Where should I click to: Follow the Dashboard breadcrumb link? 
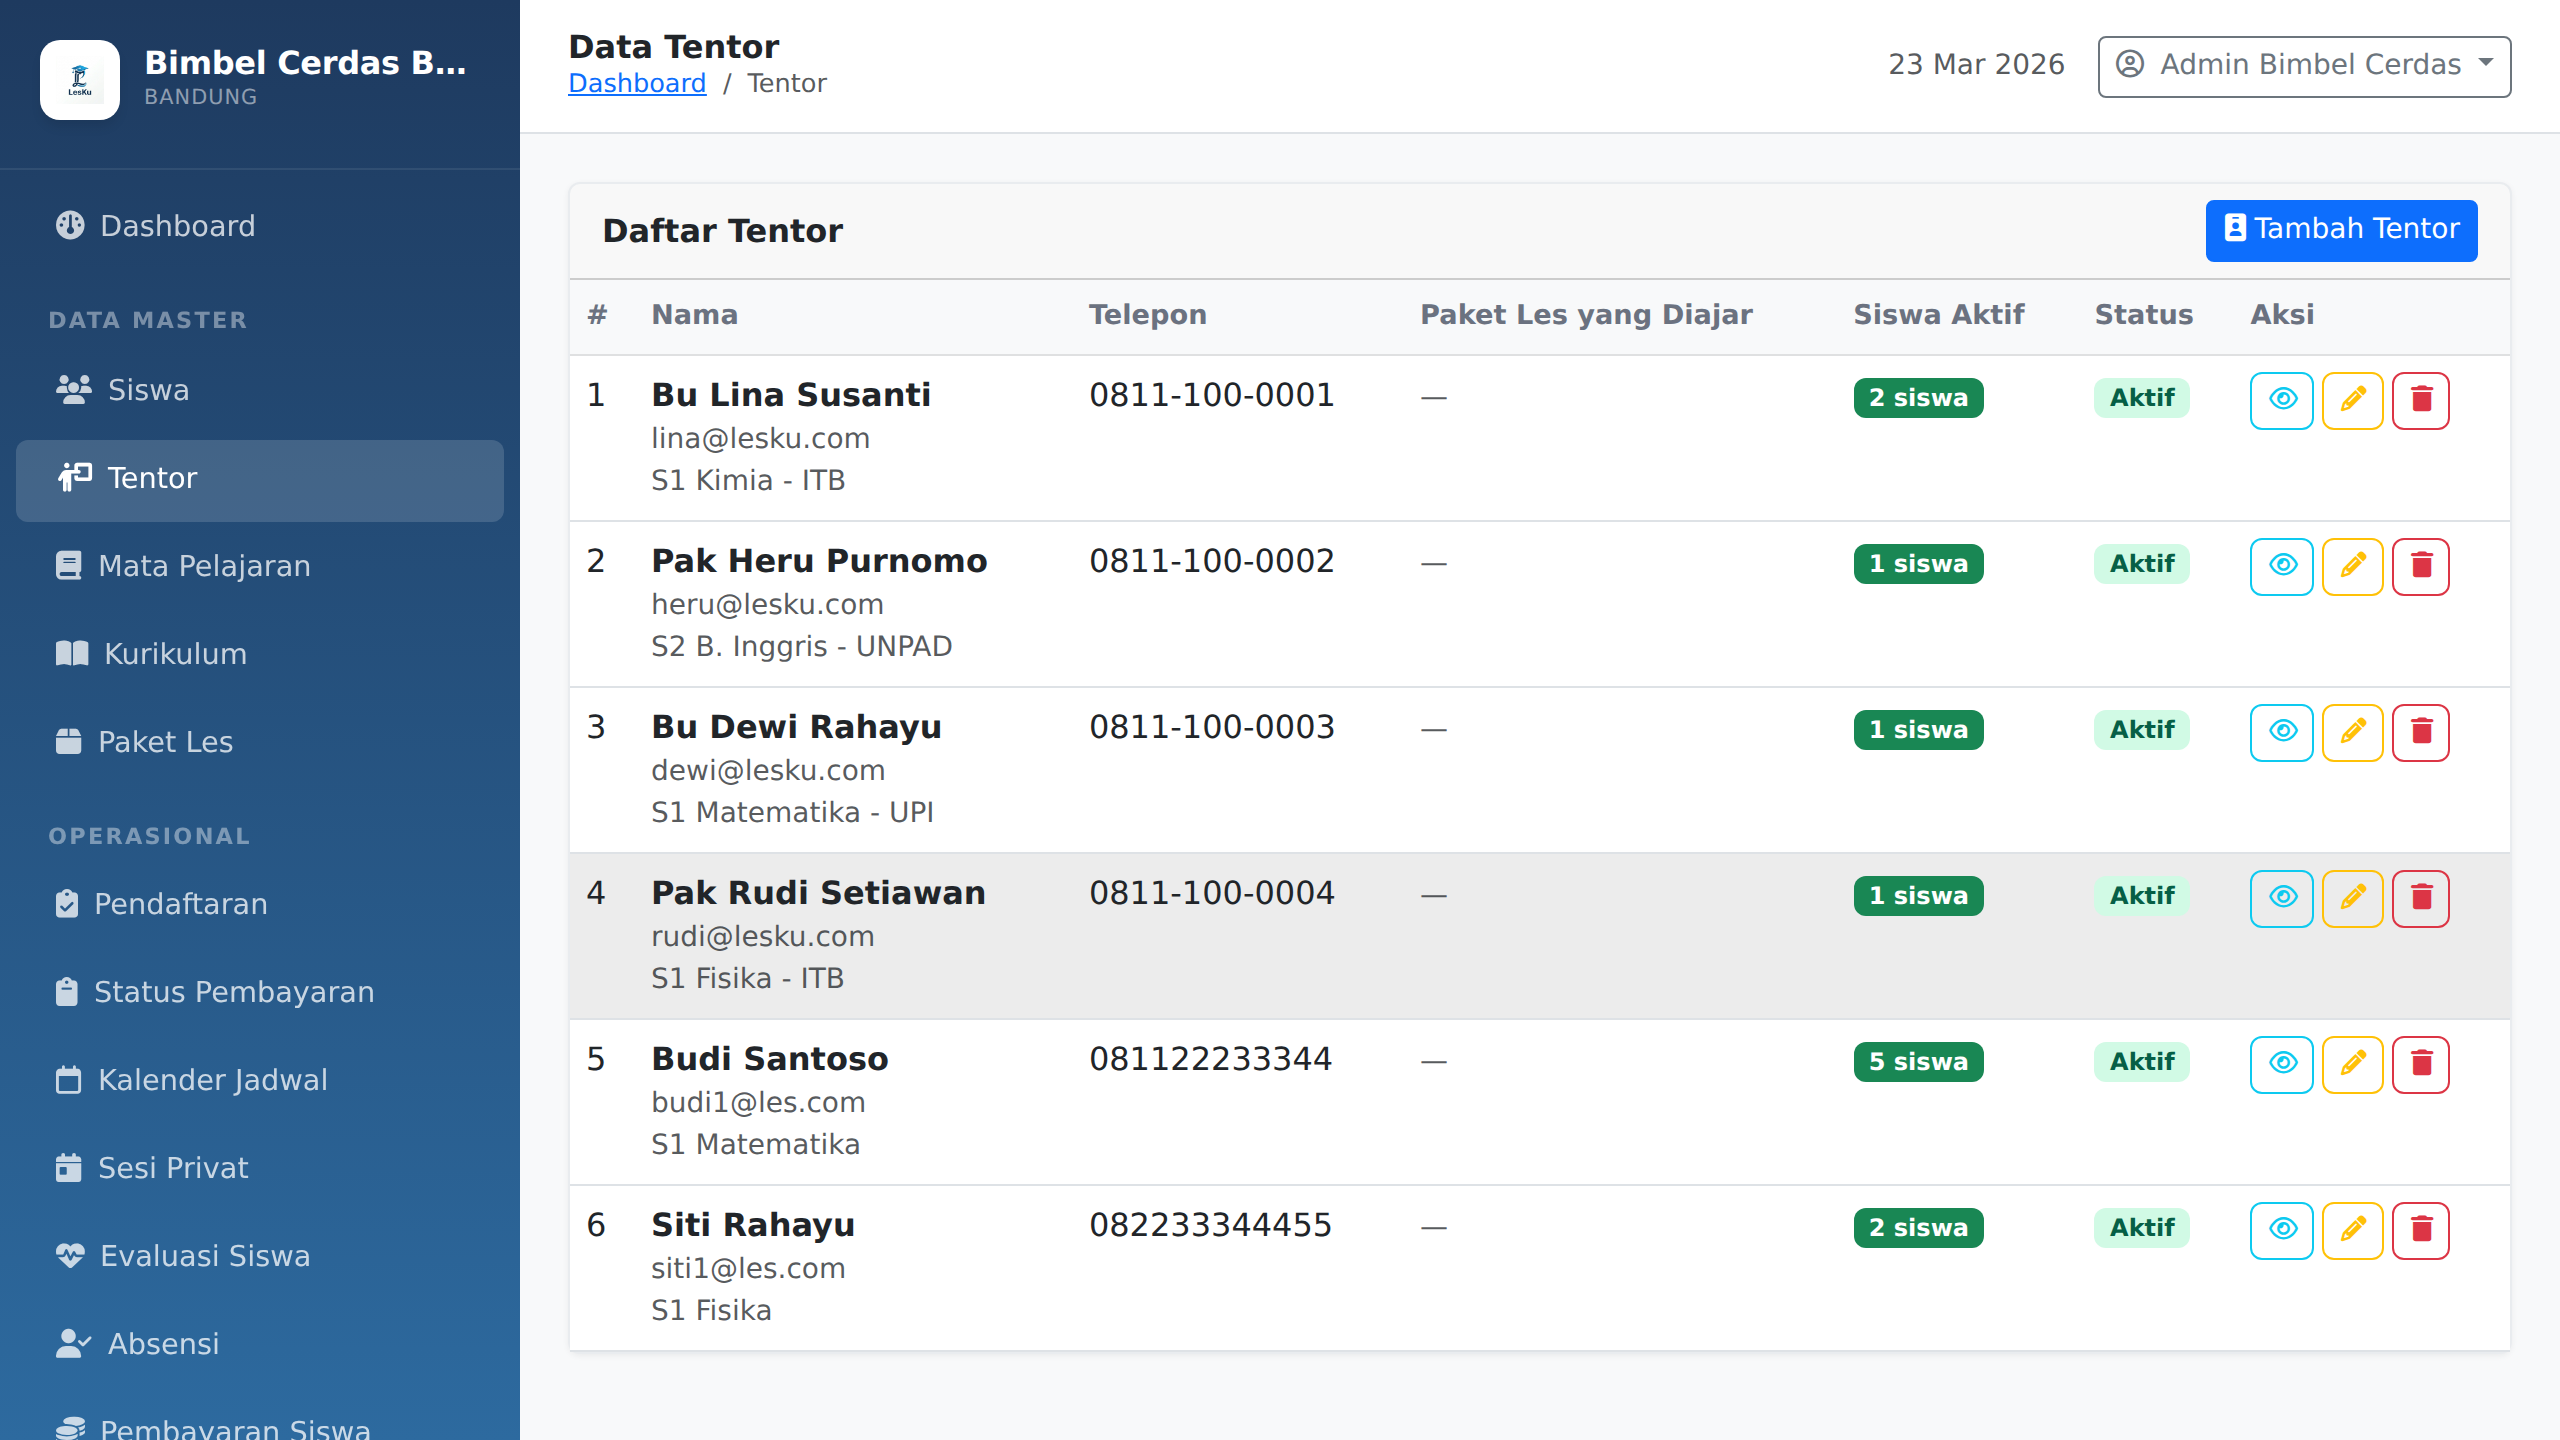[x=637, y=83]
